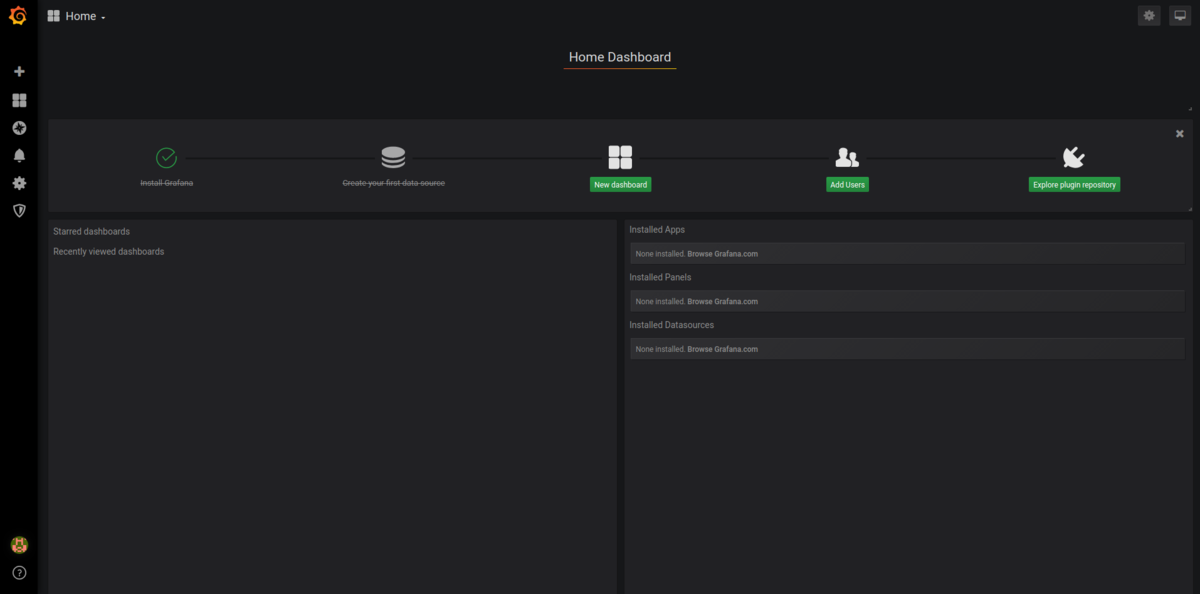This screenshot has width=1200, height=594.
Task: Dismiss the getting started panel with X
Action: pyautogui.click(x=1180, y=133)
